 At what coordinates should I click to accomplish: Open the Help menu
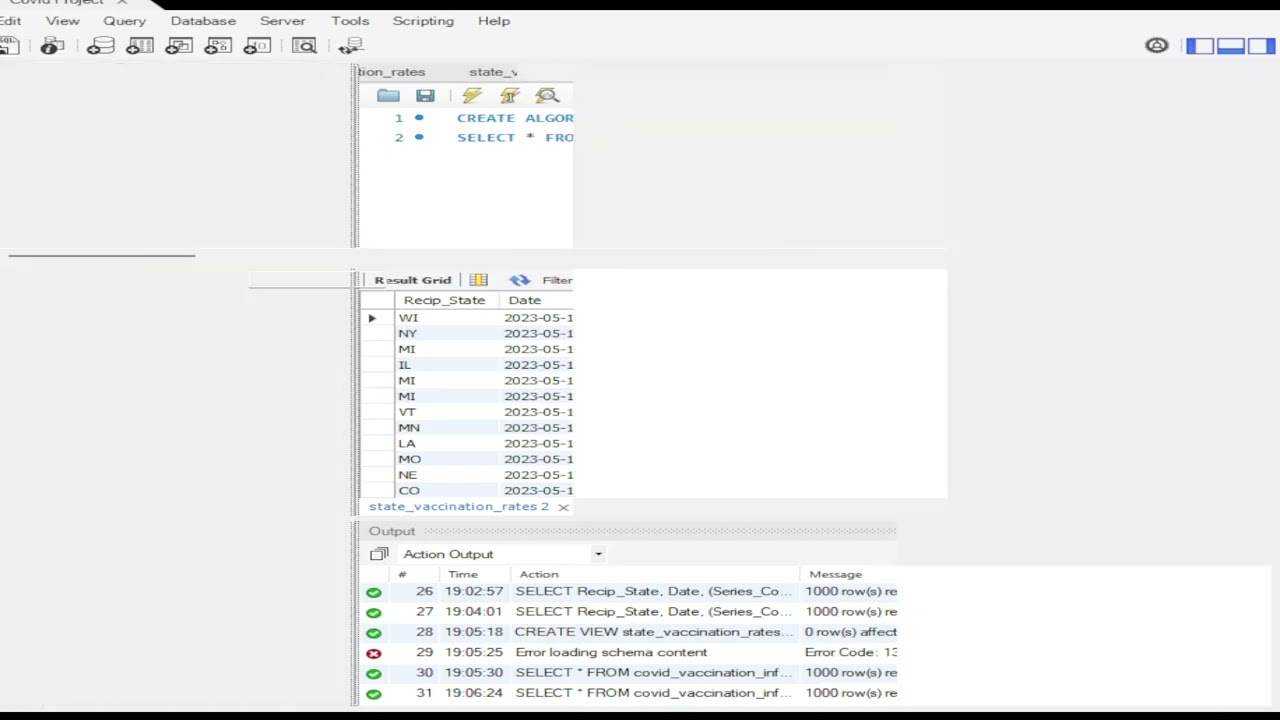494,21
